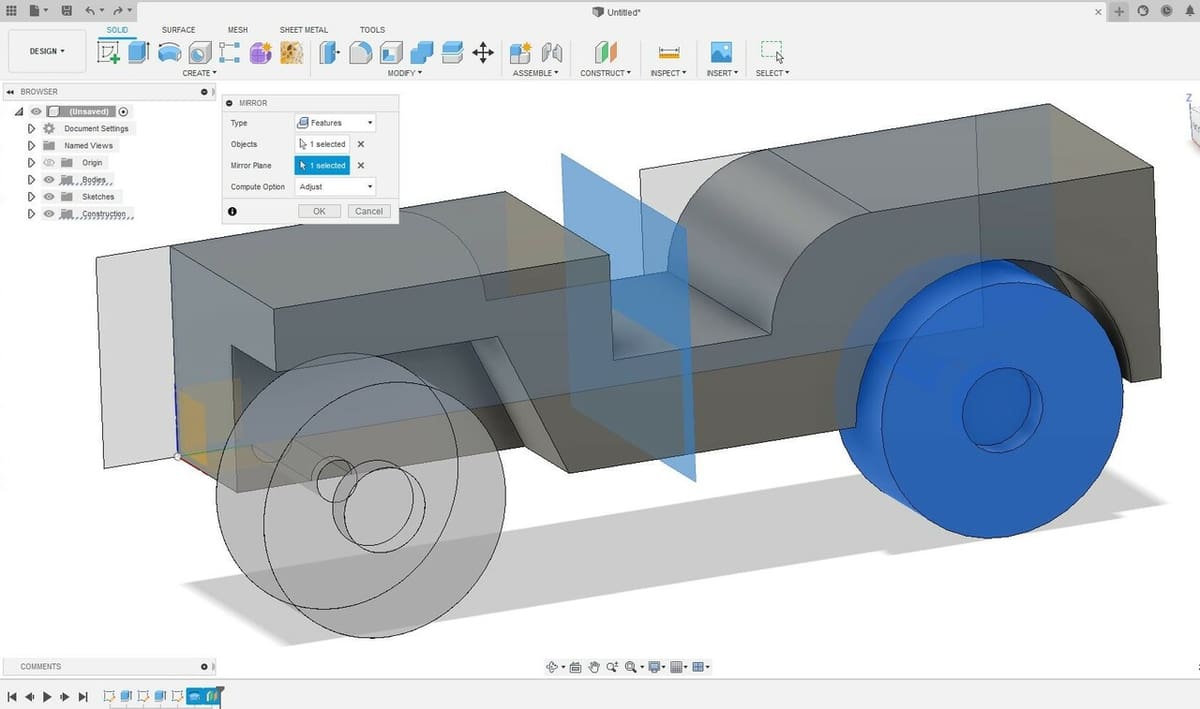Select the Untitled* document tab
This screenshot has height=709, width=1200.
[x=617, y=12]
